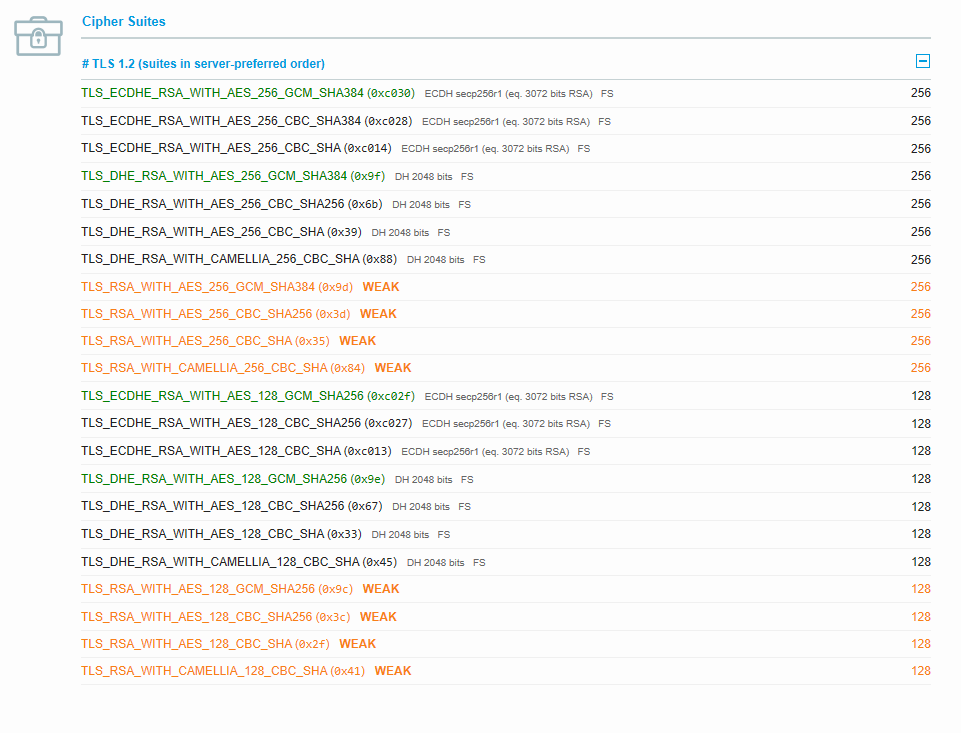Click DH 2048 bits text on 0x45 row
Viewport: 961px width, 733px height.
pyautogui.click(x=436, y=563)
